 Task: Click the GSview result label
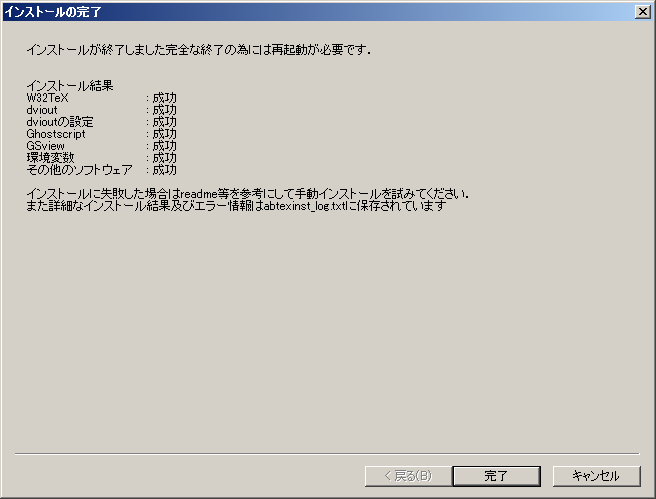[46, 146]
